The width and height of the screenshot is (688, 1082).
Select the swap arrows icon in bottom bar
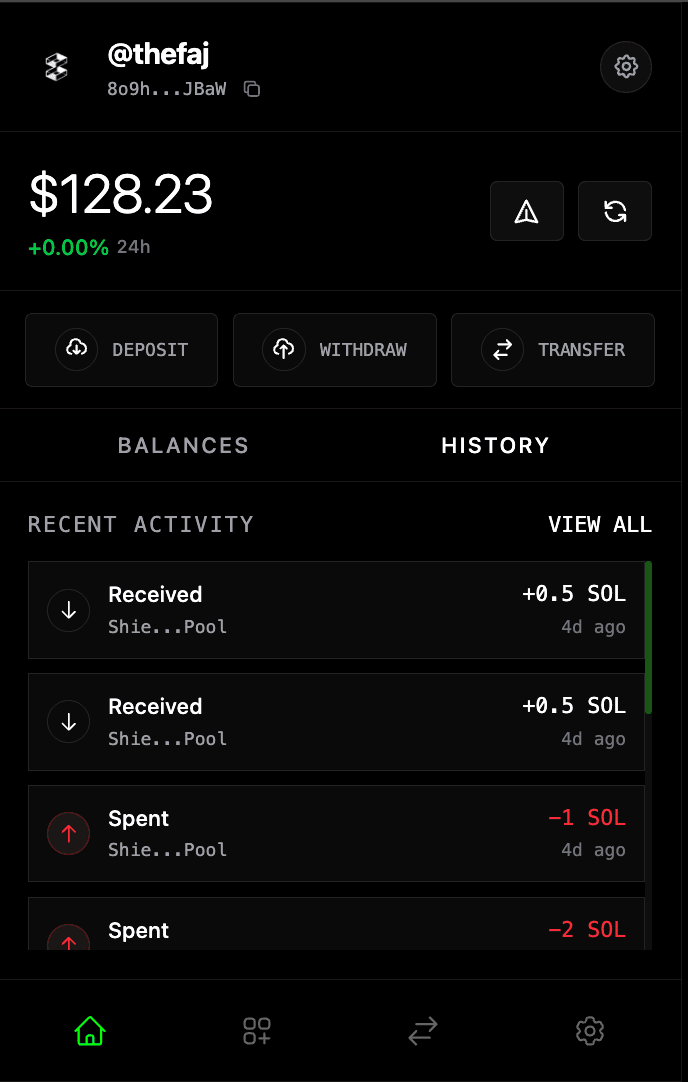[422, 1030]
